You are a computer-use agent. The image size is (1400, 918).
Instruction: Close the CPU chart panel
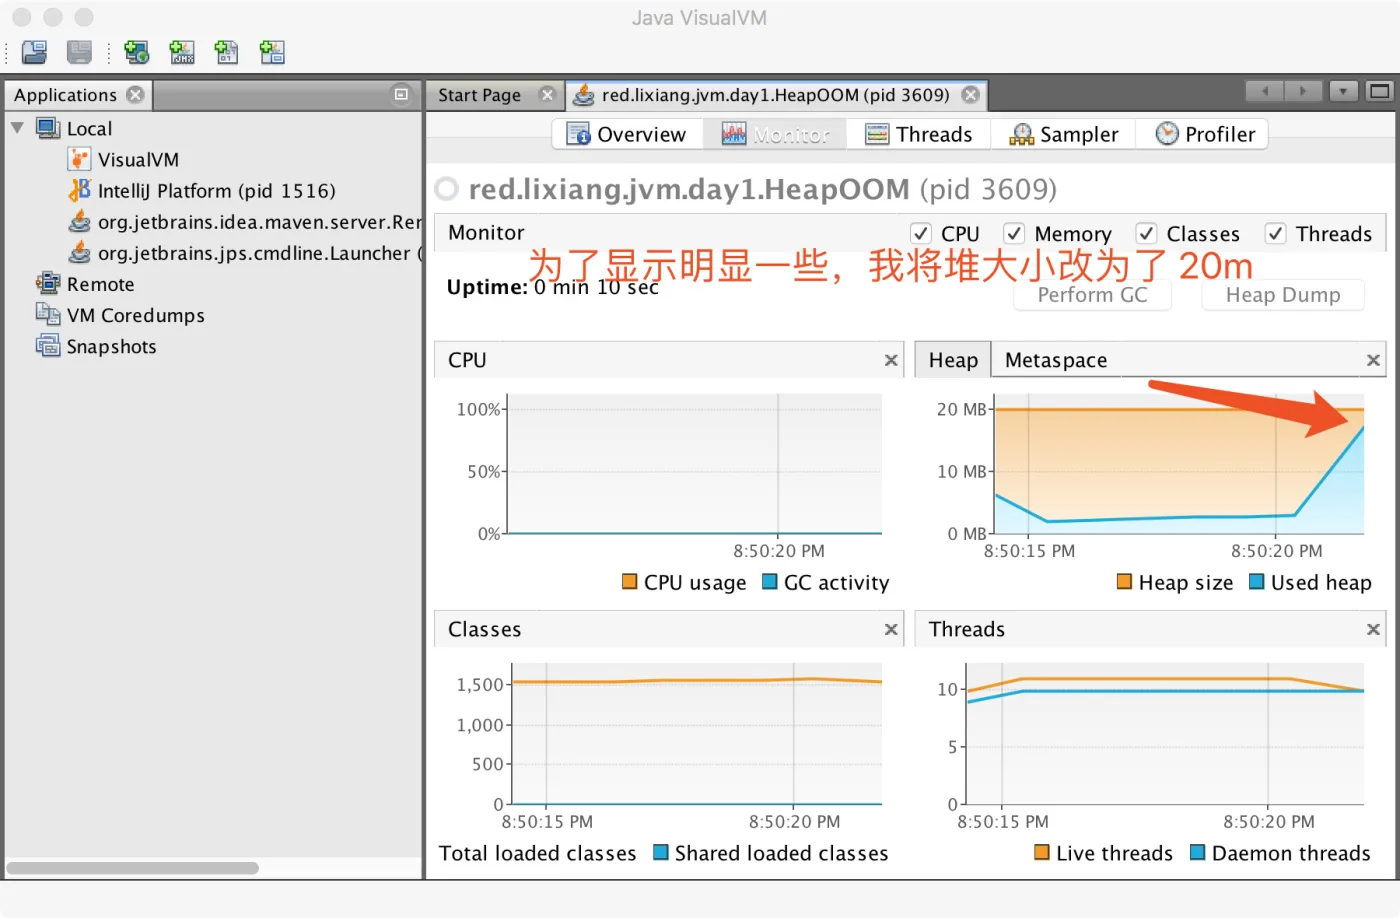tap(891, 360)
